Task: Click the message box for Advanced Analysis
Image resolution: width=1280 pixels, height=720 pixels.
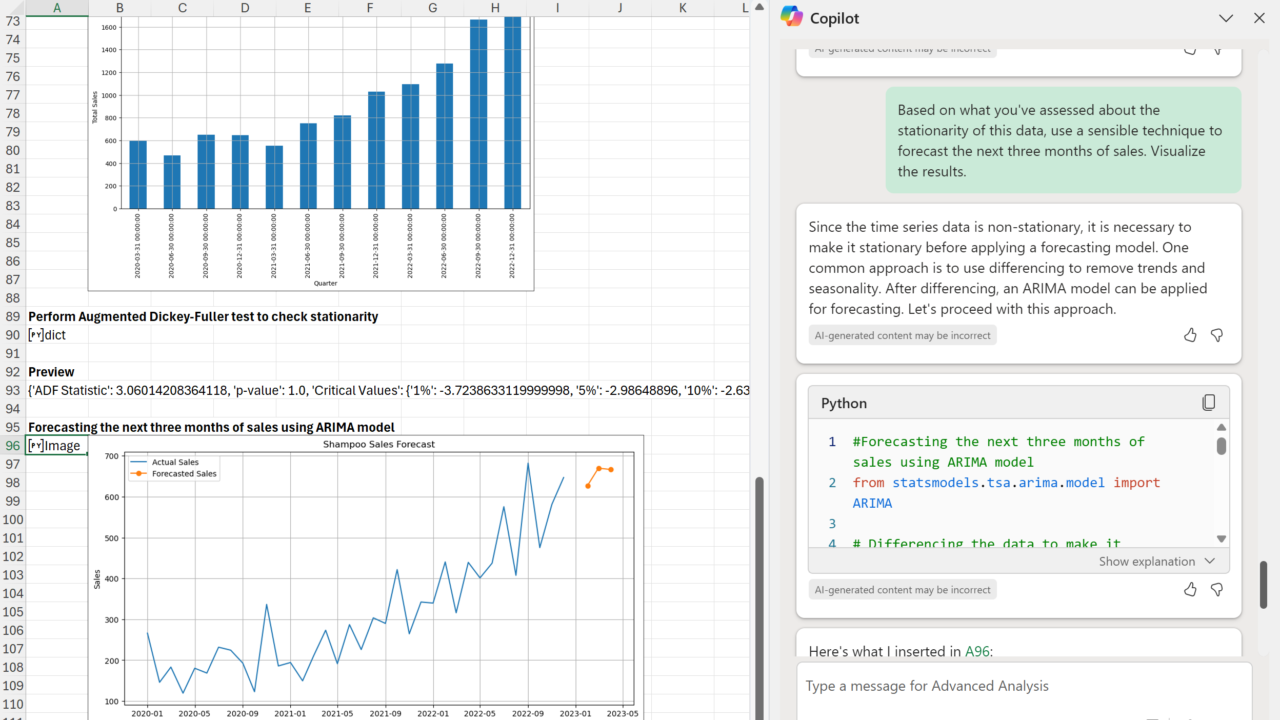Action: [x=1020, y=686]
